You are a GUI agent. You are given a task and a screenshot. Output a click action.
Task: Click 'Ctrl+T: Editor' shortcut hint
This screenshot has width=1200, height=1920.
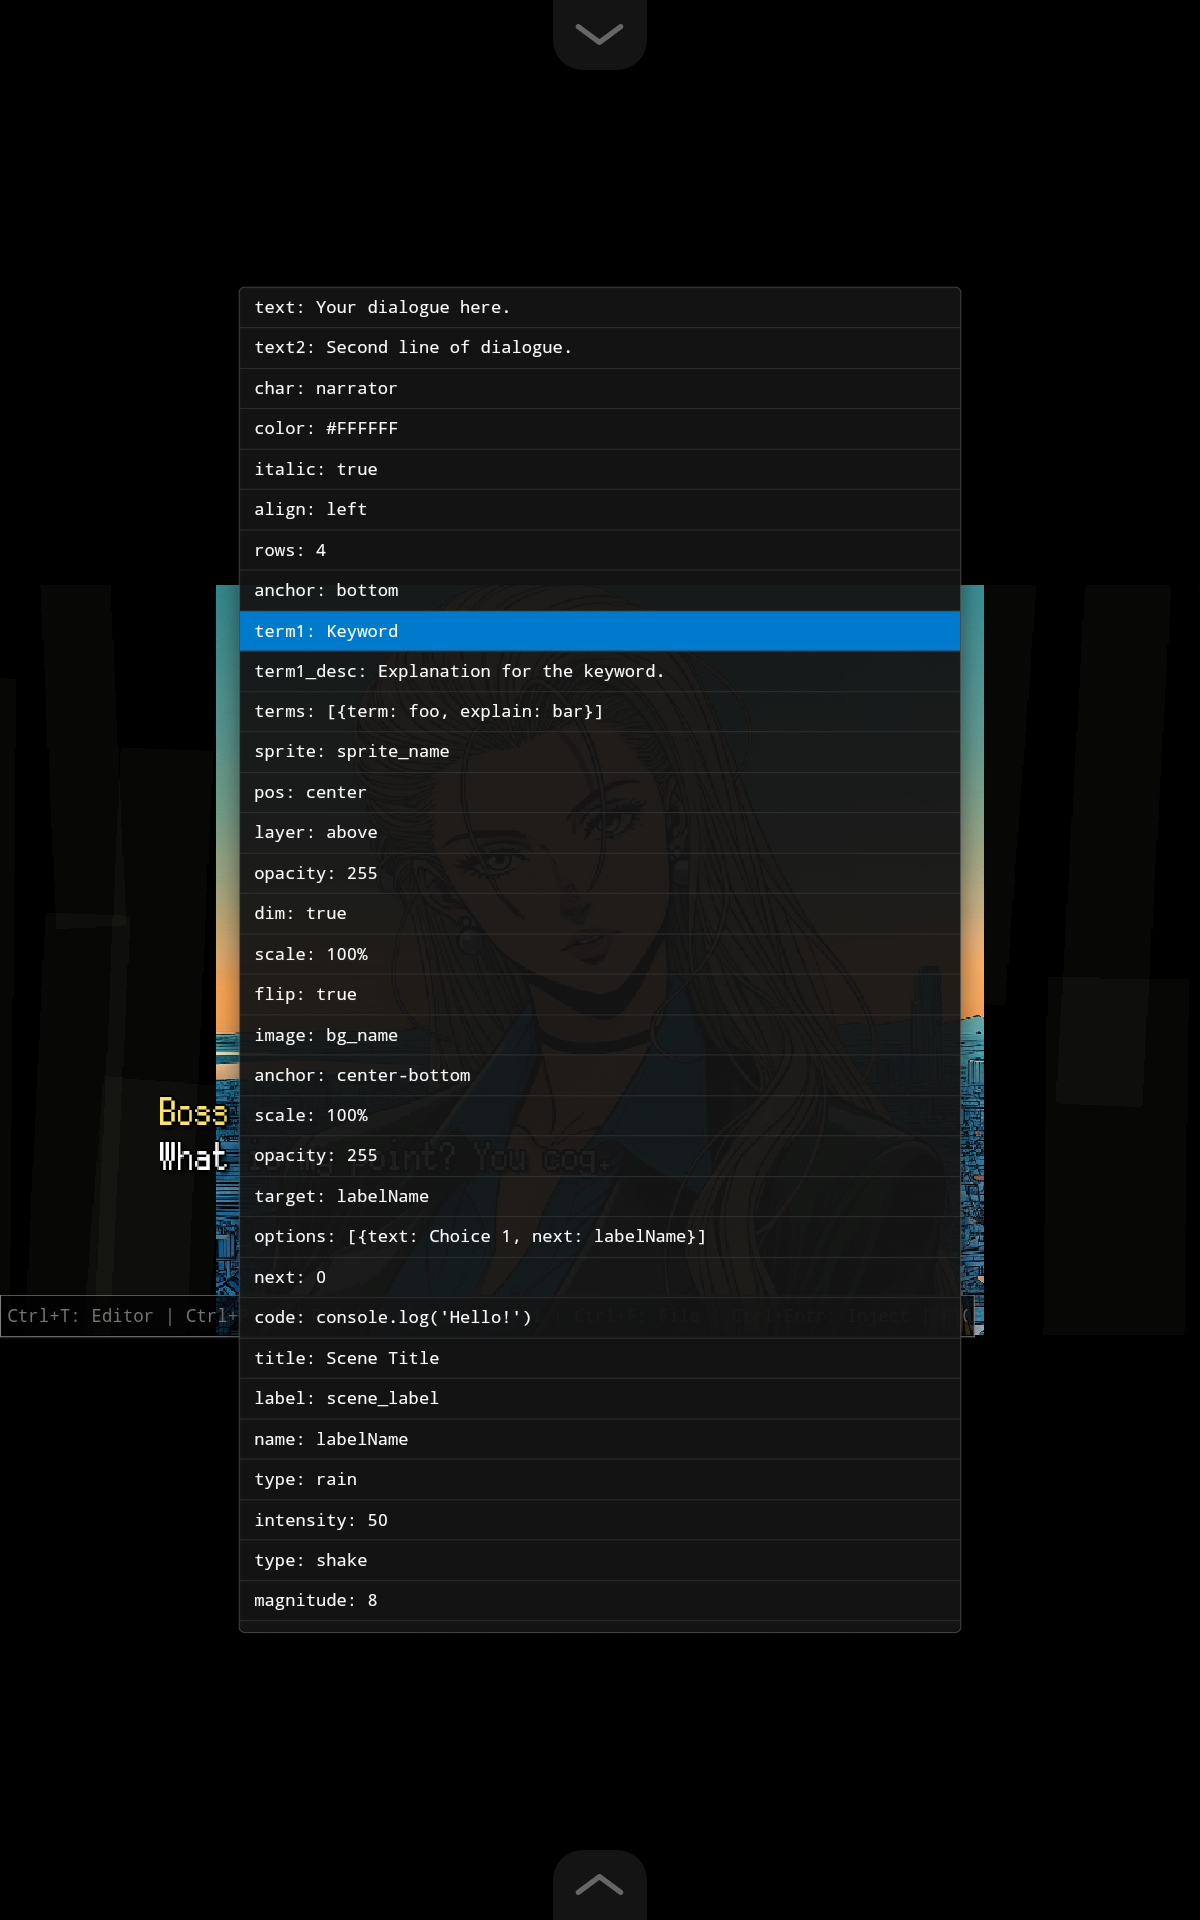80,1316
